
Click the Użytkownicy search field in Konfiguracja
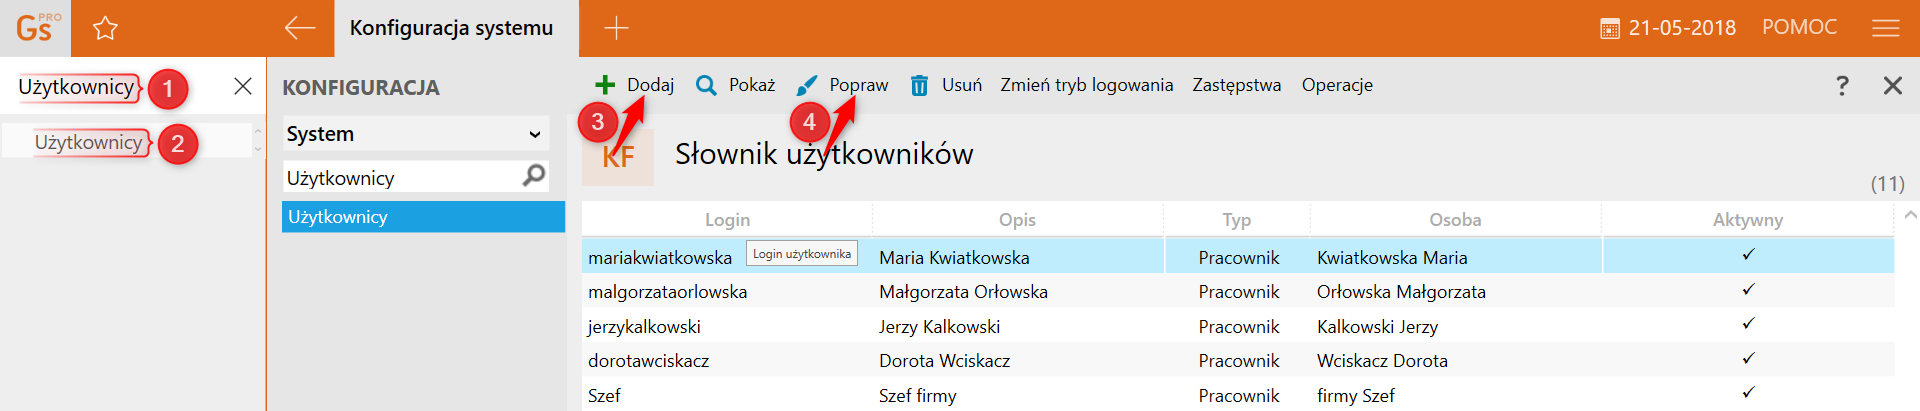[x=400, y=178]
